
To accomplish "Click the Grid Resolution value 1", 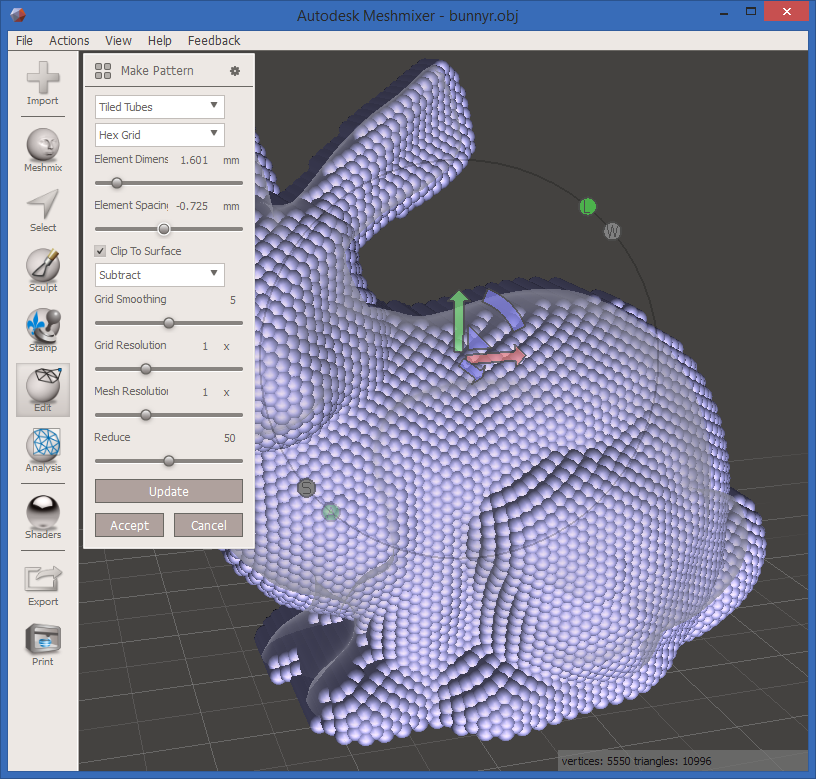I will [x=205, y=346].
